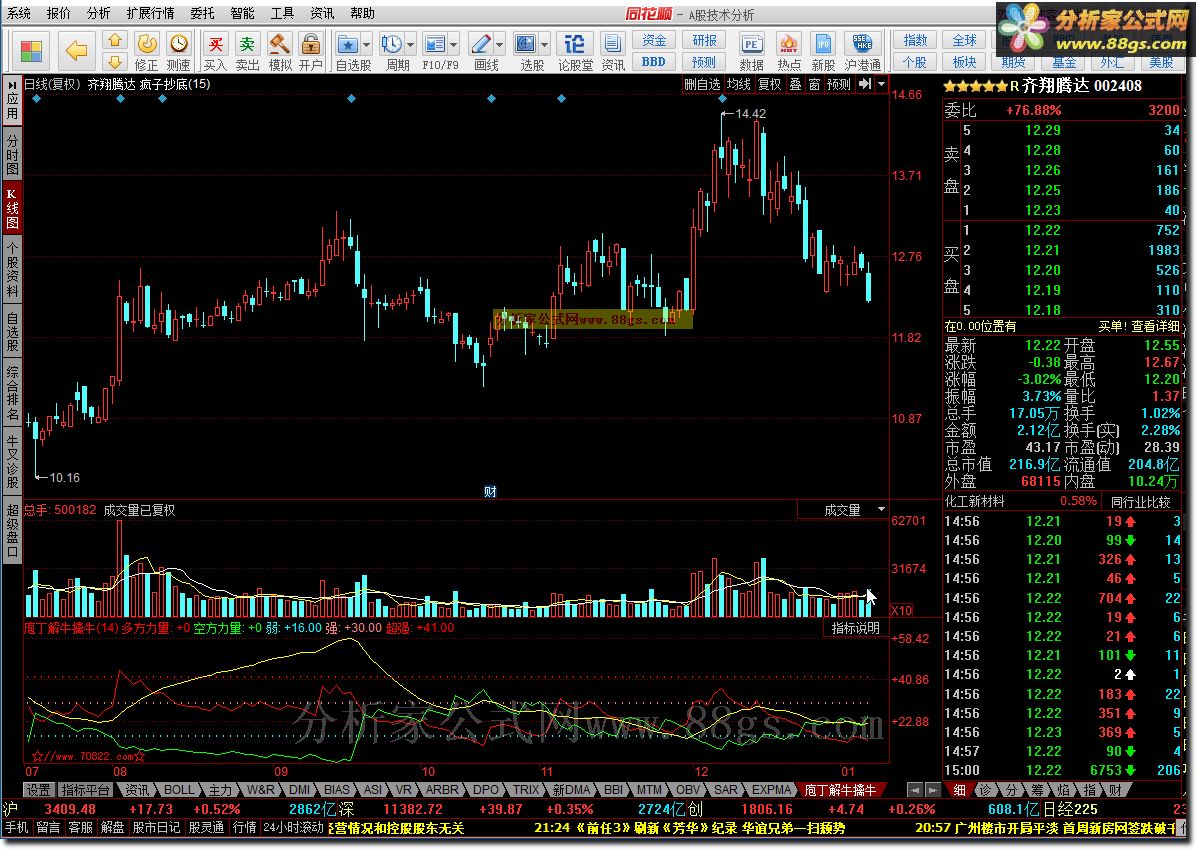The image size is (1198, 850).
Task: Expand the 选股 dropdown arrow
Action: (545, 44)
